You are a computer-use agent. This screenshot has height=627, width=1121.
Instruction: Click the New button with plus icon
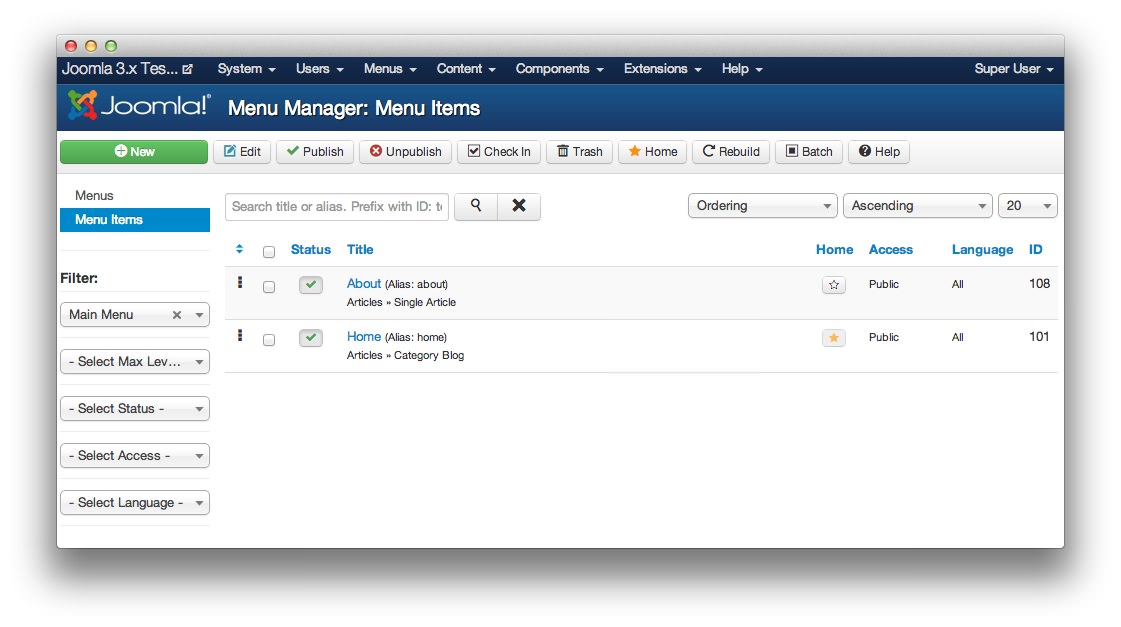point(133,151)
